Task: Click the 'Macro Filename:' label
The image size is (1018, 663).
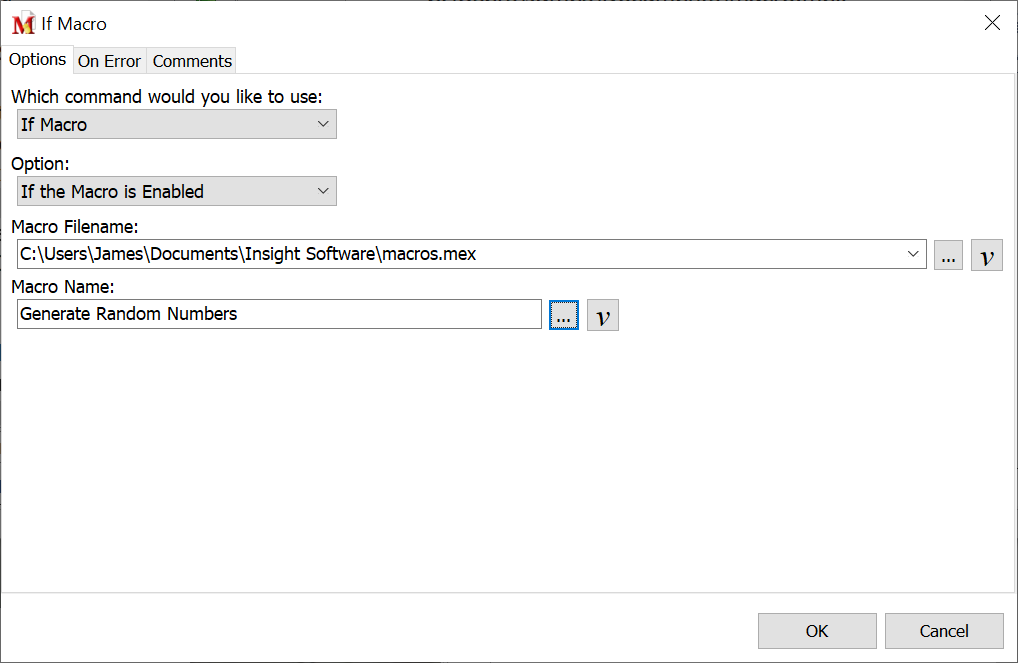Action: (74, 228)
